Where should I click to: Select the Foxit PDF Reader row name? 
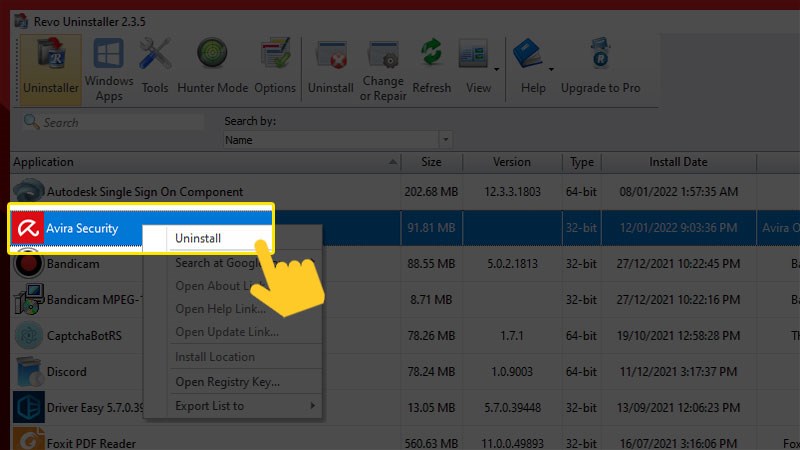click(91, 443)
